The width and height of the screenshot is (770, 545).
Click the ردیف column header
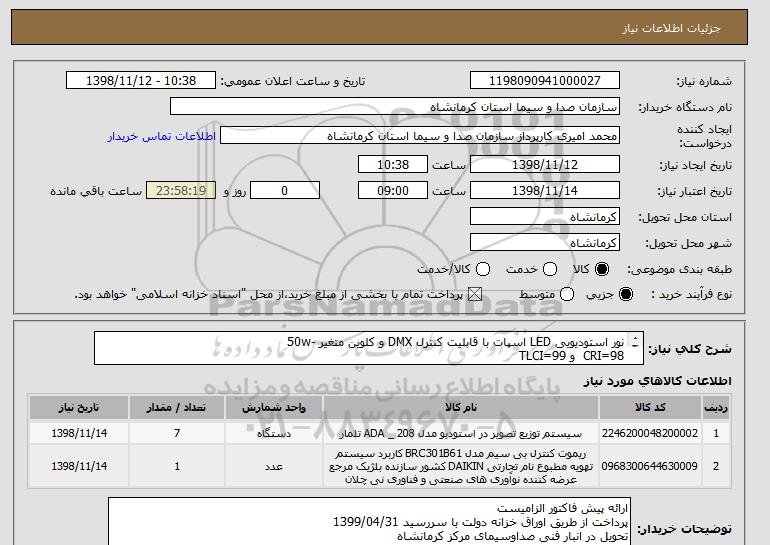pyautogui.click(x=715, y=408)
